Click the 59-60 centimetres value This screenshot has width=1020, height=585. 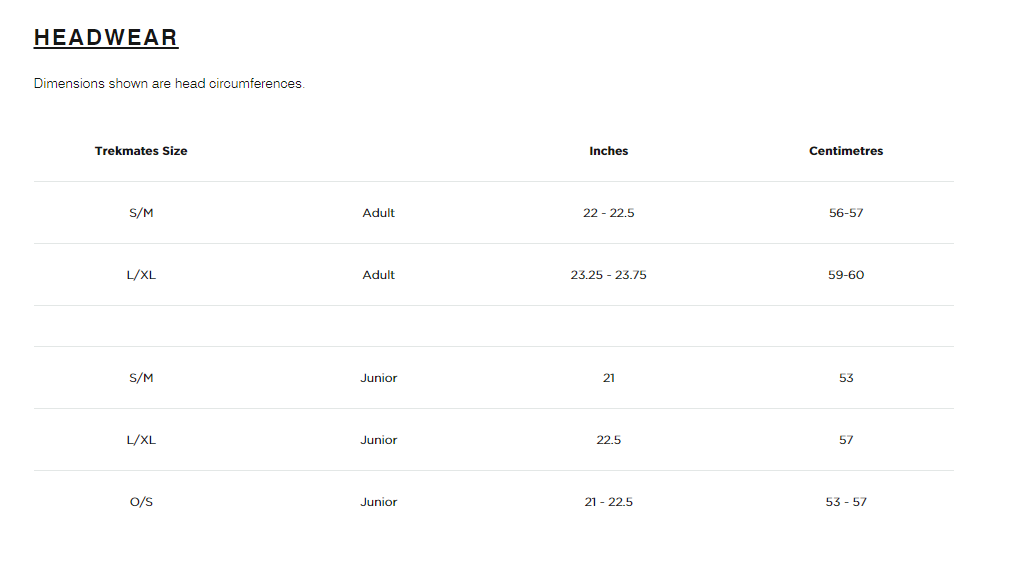[x=846, y=275]
